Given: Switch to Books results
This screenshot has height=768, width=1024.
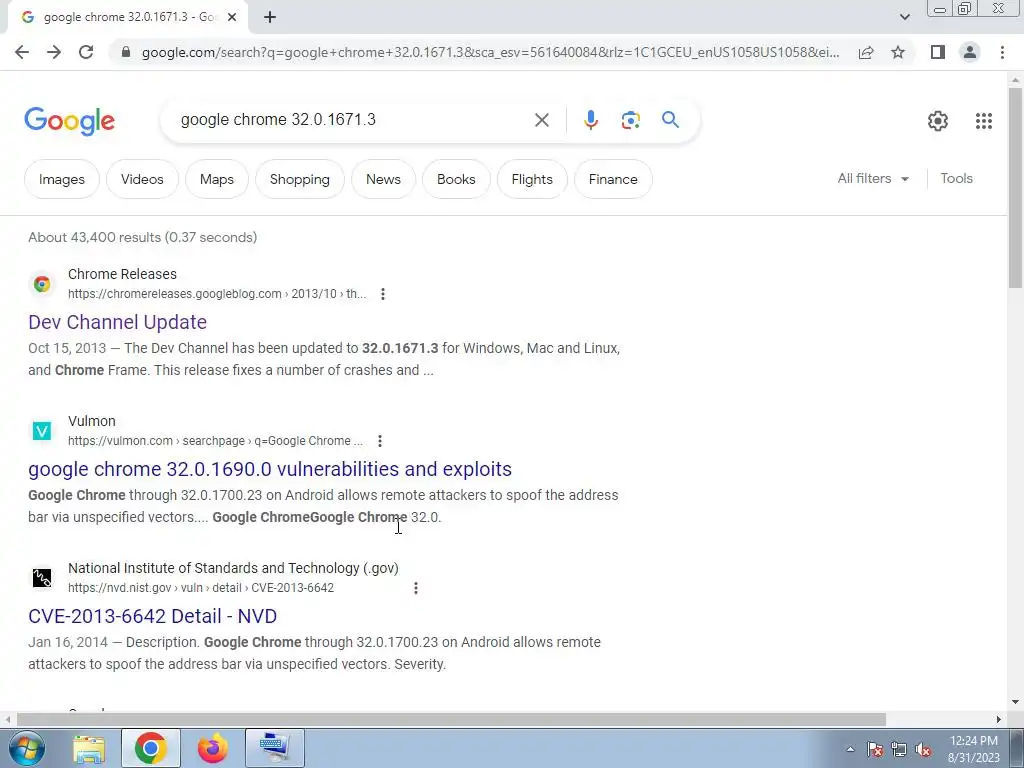Looking at the screenshot, I should click(x=456, y=179).
